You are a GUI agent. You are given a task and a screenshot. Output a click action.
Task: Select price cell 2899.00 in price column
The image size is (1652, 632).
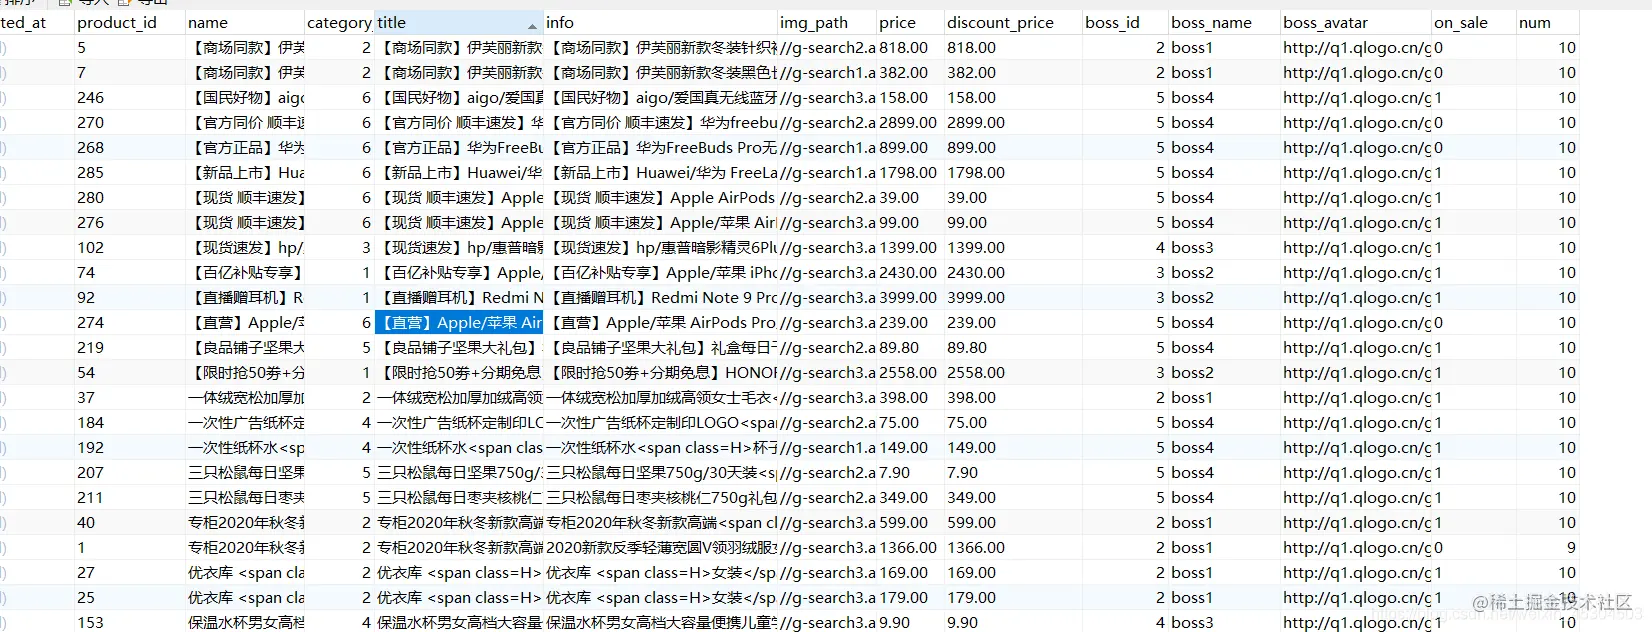click(x=910, y=122)
